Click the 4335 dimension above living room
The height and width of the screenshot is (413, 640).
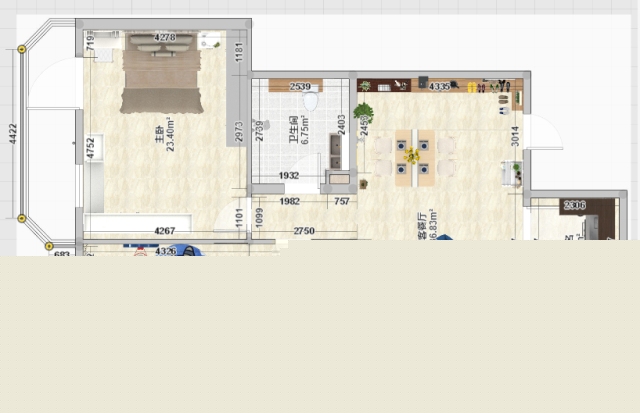coord(439,87)
